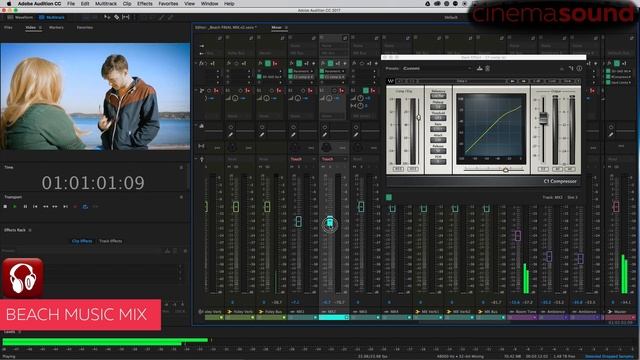This screenshot has width=640, height=360.
Task: Switch to the Waveform view
Action: [x=20, y=18]
